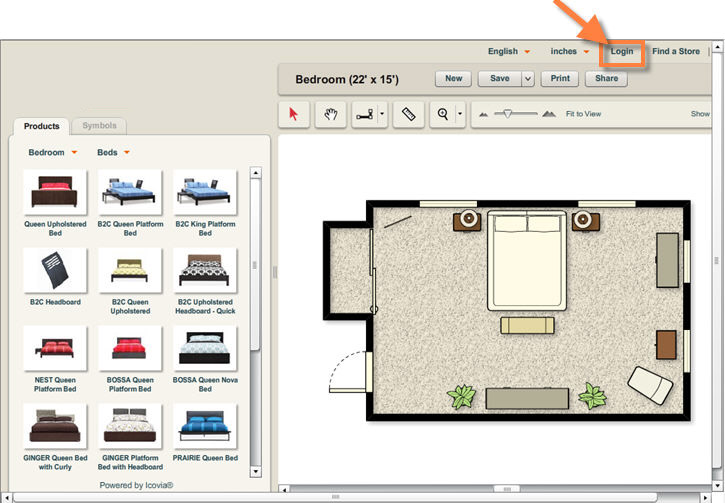The height and width of the screenshot is (503, 725).
Task: Click the zoom slider handle
Action: pyautogui.click(x=507, y=114)
